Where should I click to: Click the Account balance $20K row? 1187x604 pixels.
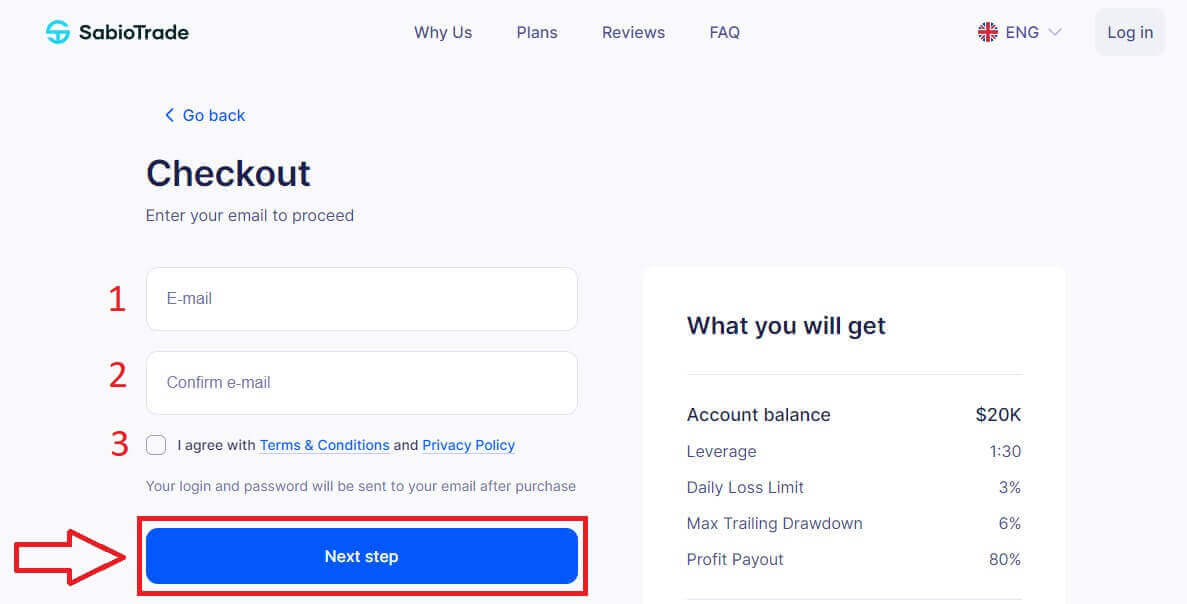coord(854,415)
